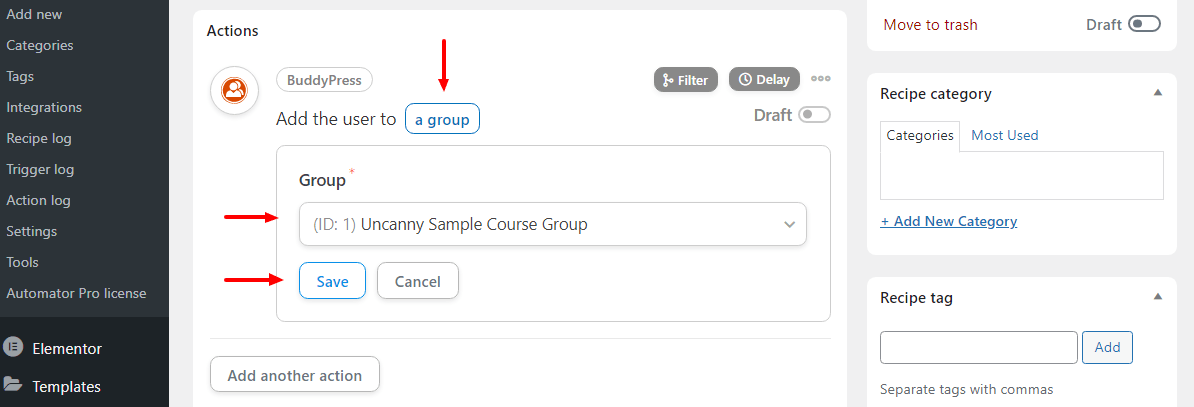Open Recipe log in sidebar
The image size is (1194, 407).
tap(40, 138)
